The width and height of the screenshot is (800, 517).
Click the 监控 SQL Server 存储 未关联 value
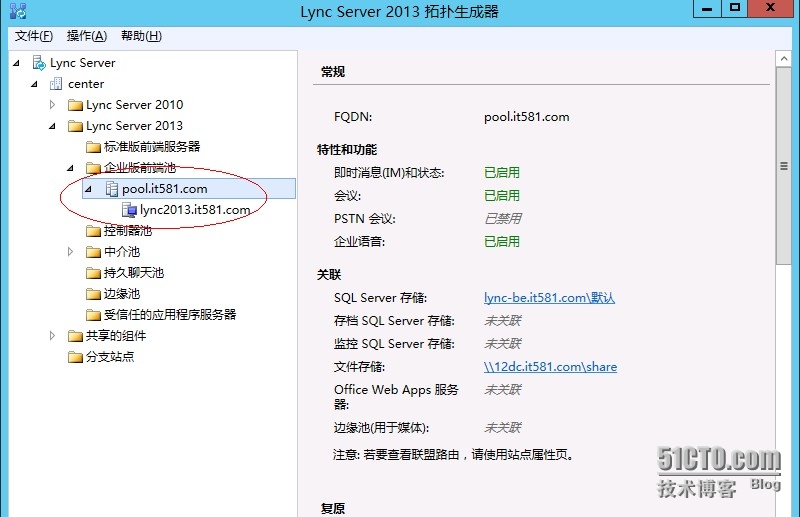click(503, 343)
